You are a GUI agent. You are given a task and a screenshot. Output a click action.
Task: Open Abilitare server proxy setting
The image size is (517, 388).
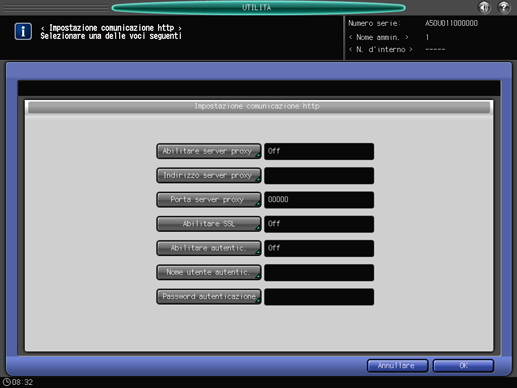coord(209,151)
